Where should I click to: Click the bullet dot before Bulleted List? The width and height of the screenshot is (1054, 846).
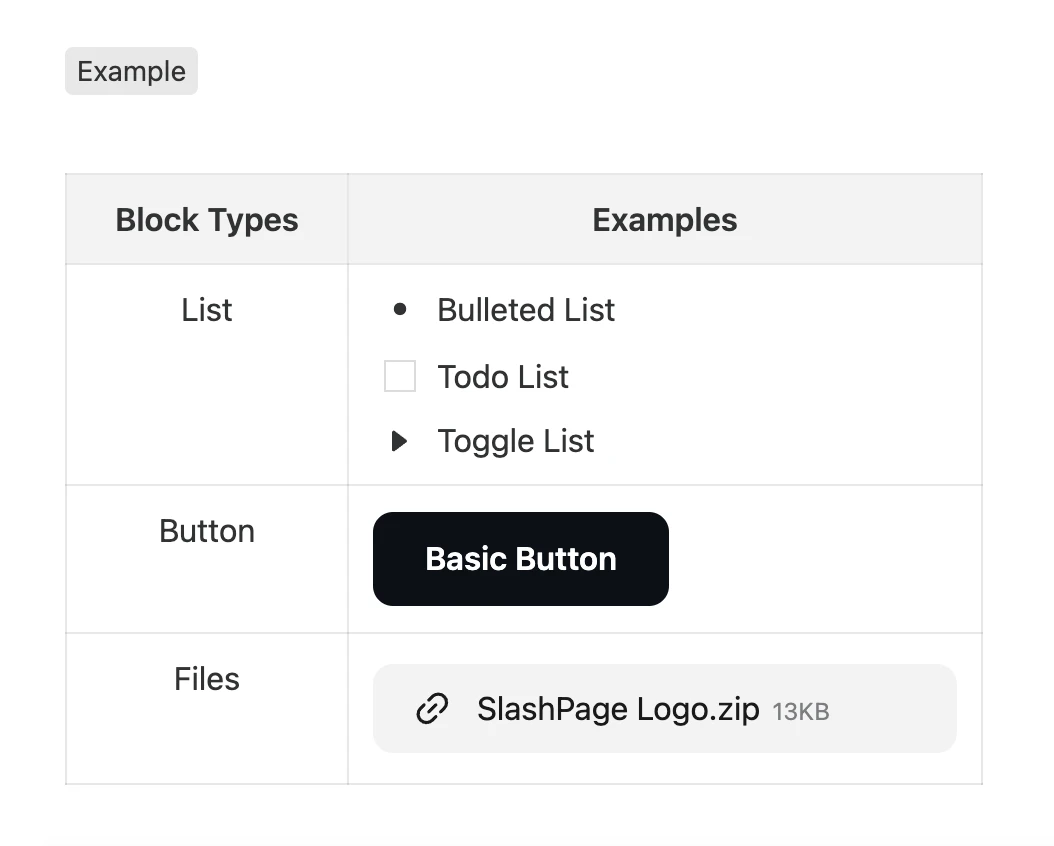[x=400, y=310]
